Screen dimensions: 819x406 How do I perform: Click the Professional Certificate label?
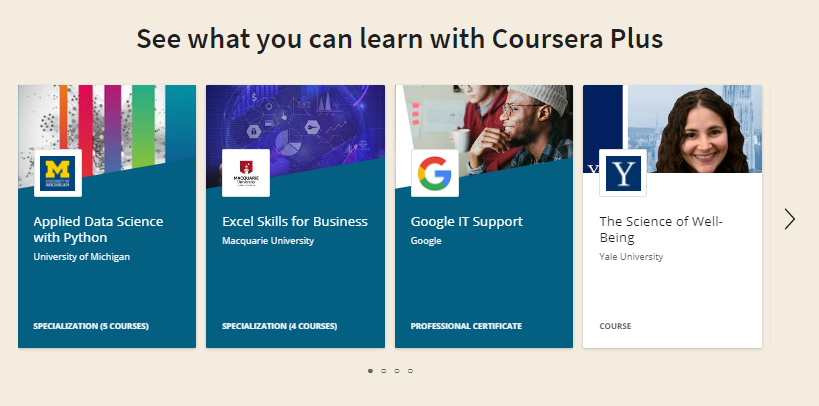point(466,326)
